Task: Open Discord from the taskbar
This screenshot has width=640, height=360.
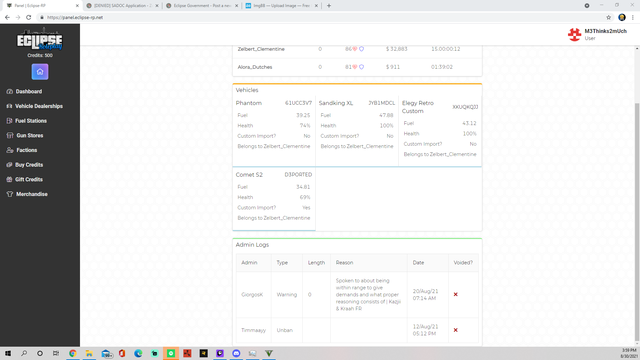Action: click(x=236, y=353)
